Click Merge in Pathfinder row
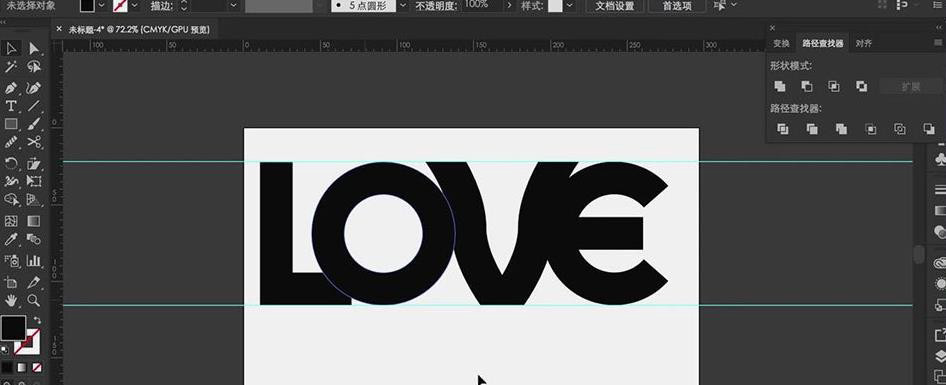The width and height of the screenshot is (946, 385). click(x=841, y=129)
